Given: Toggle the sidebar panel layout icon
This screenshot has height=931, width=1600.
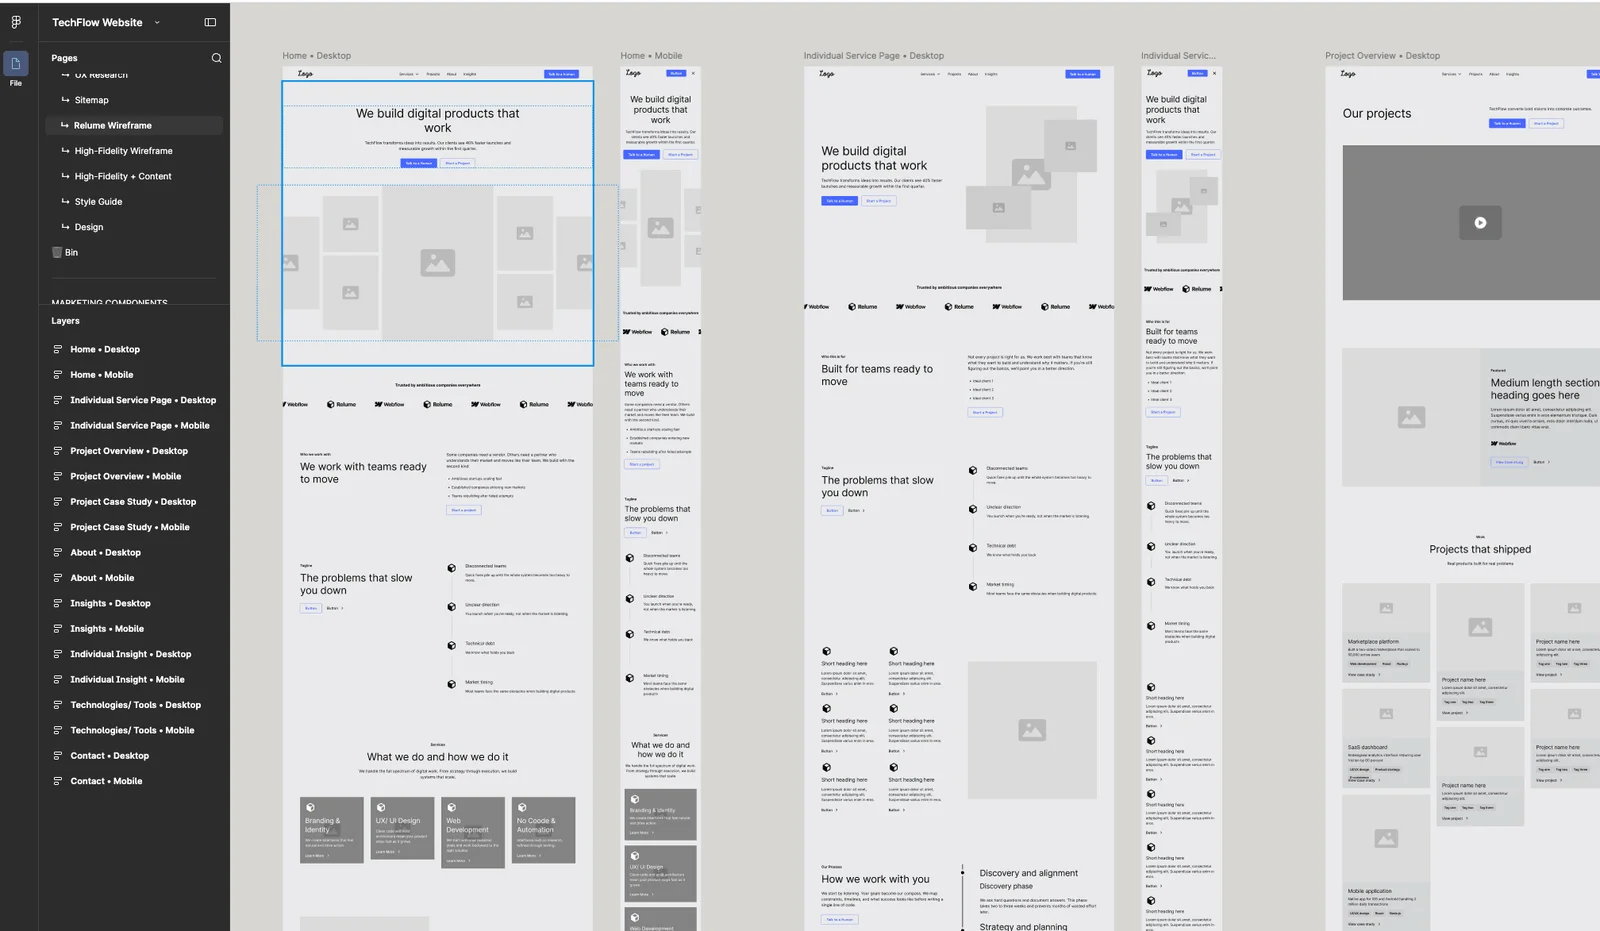Looking at the screenshot, I should tap(210, 22).
